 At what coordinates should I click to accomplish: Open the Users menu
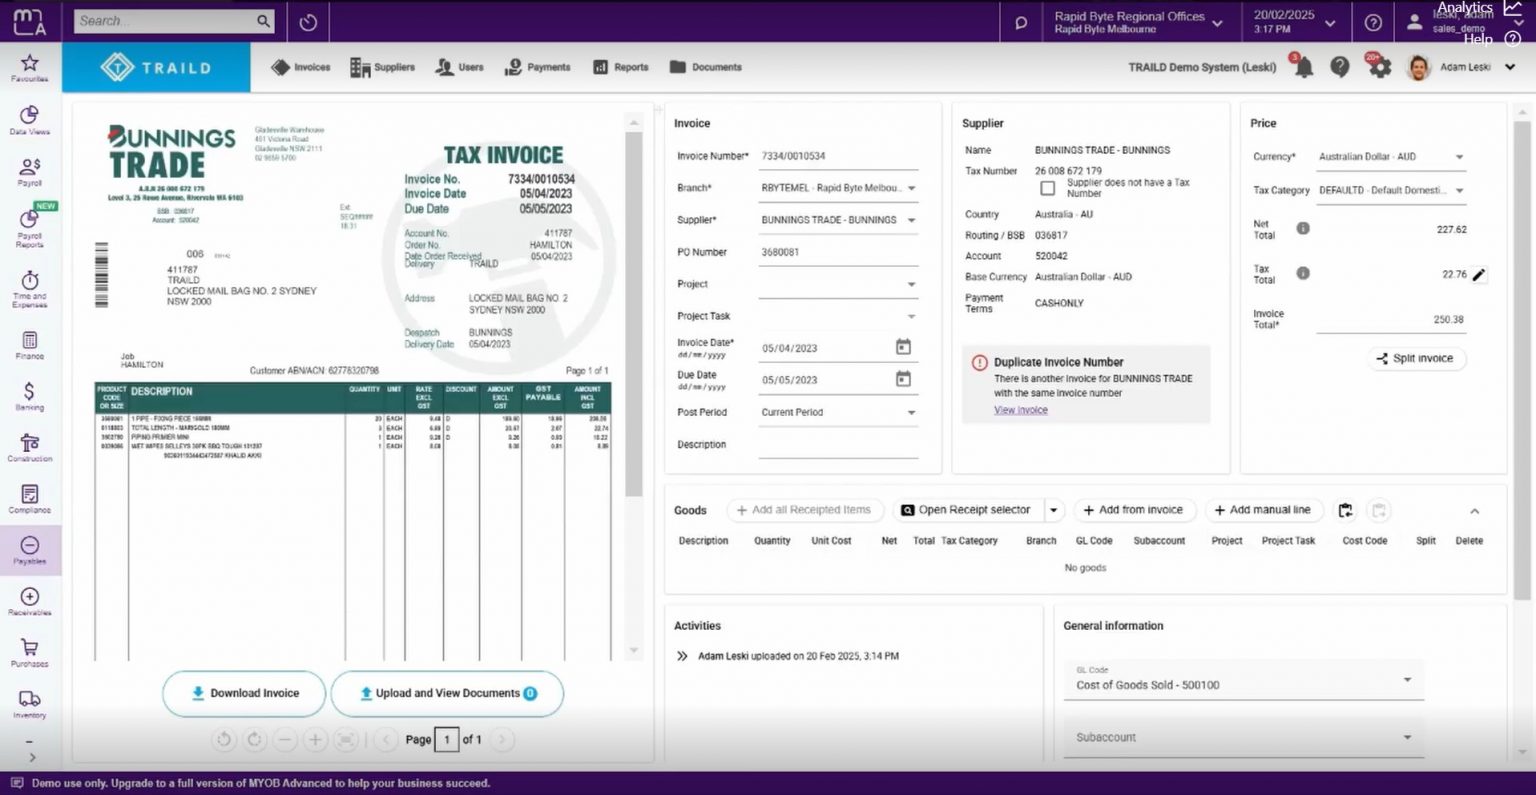pos(460,67)
